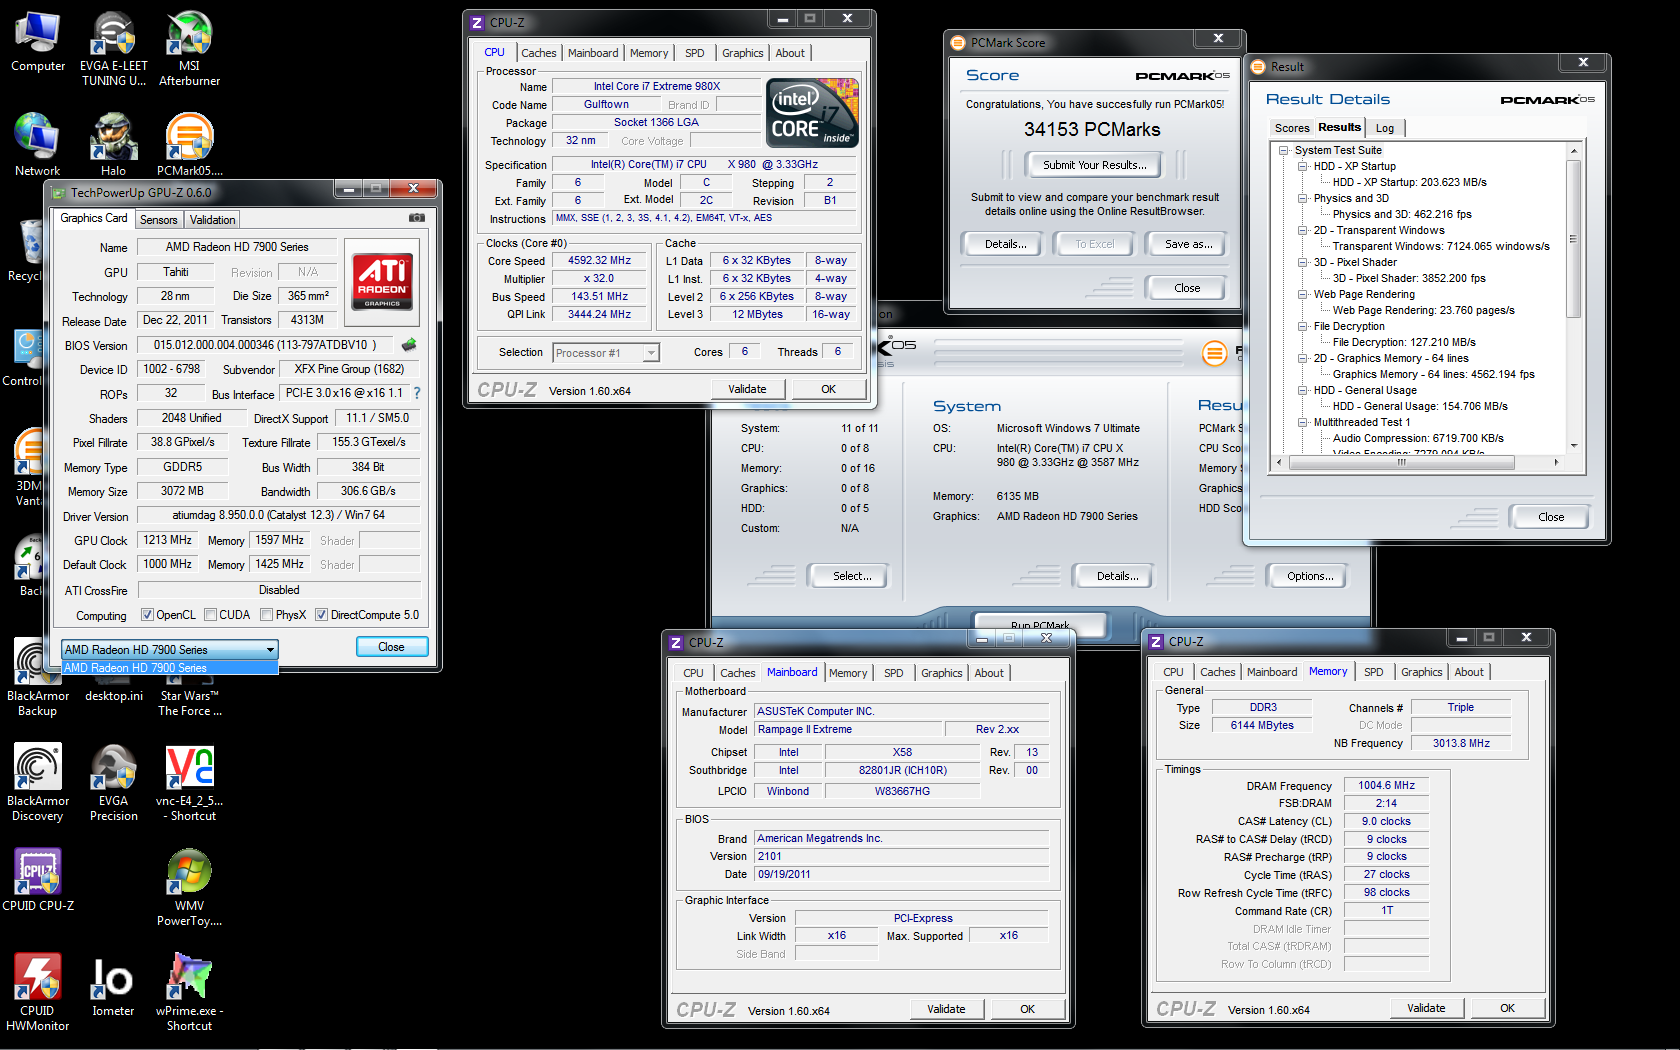Collapse the Multithreaded Test 1 node

coord(1303,422)
